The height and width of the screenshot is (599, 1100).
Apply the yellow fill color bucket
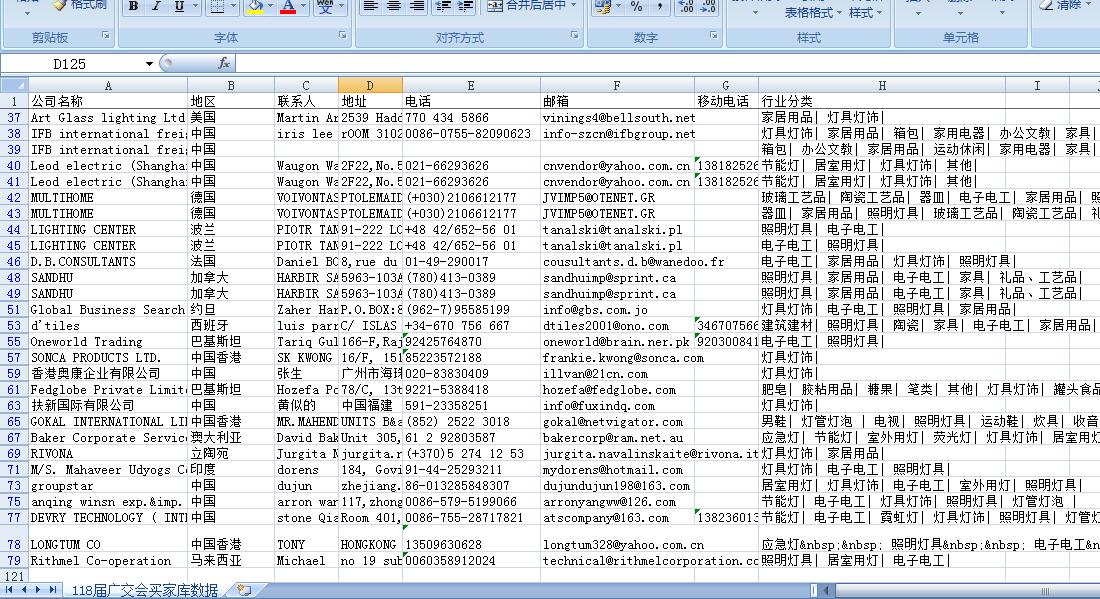255,6
